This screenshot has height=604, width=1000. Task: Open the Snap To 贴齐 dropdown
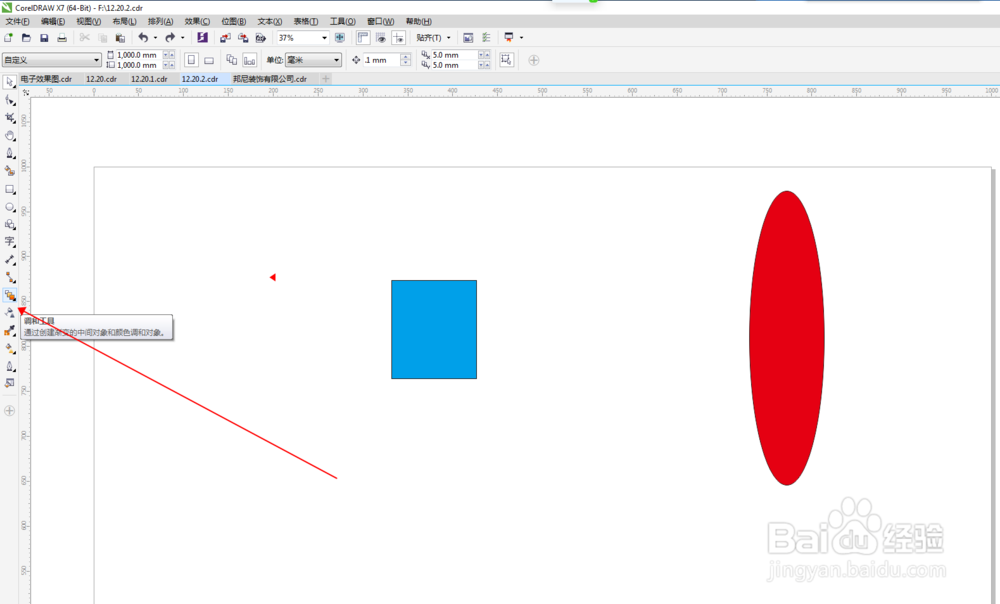[434, 38]
